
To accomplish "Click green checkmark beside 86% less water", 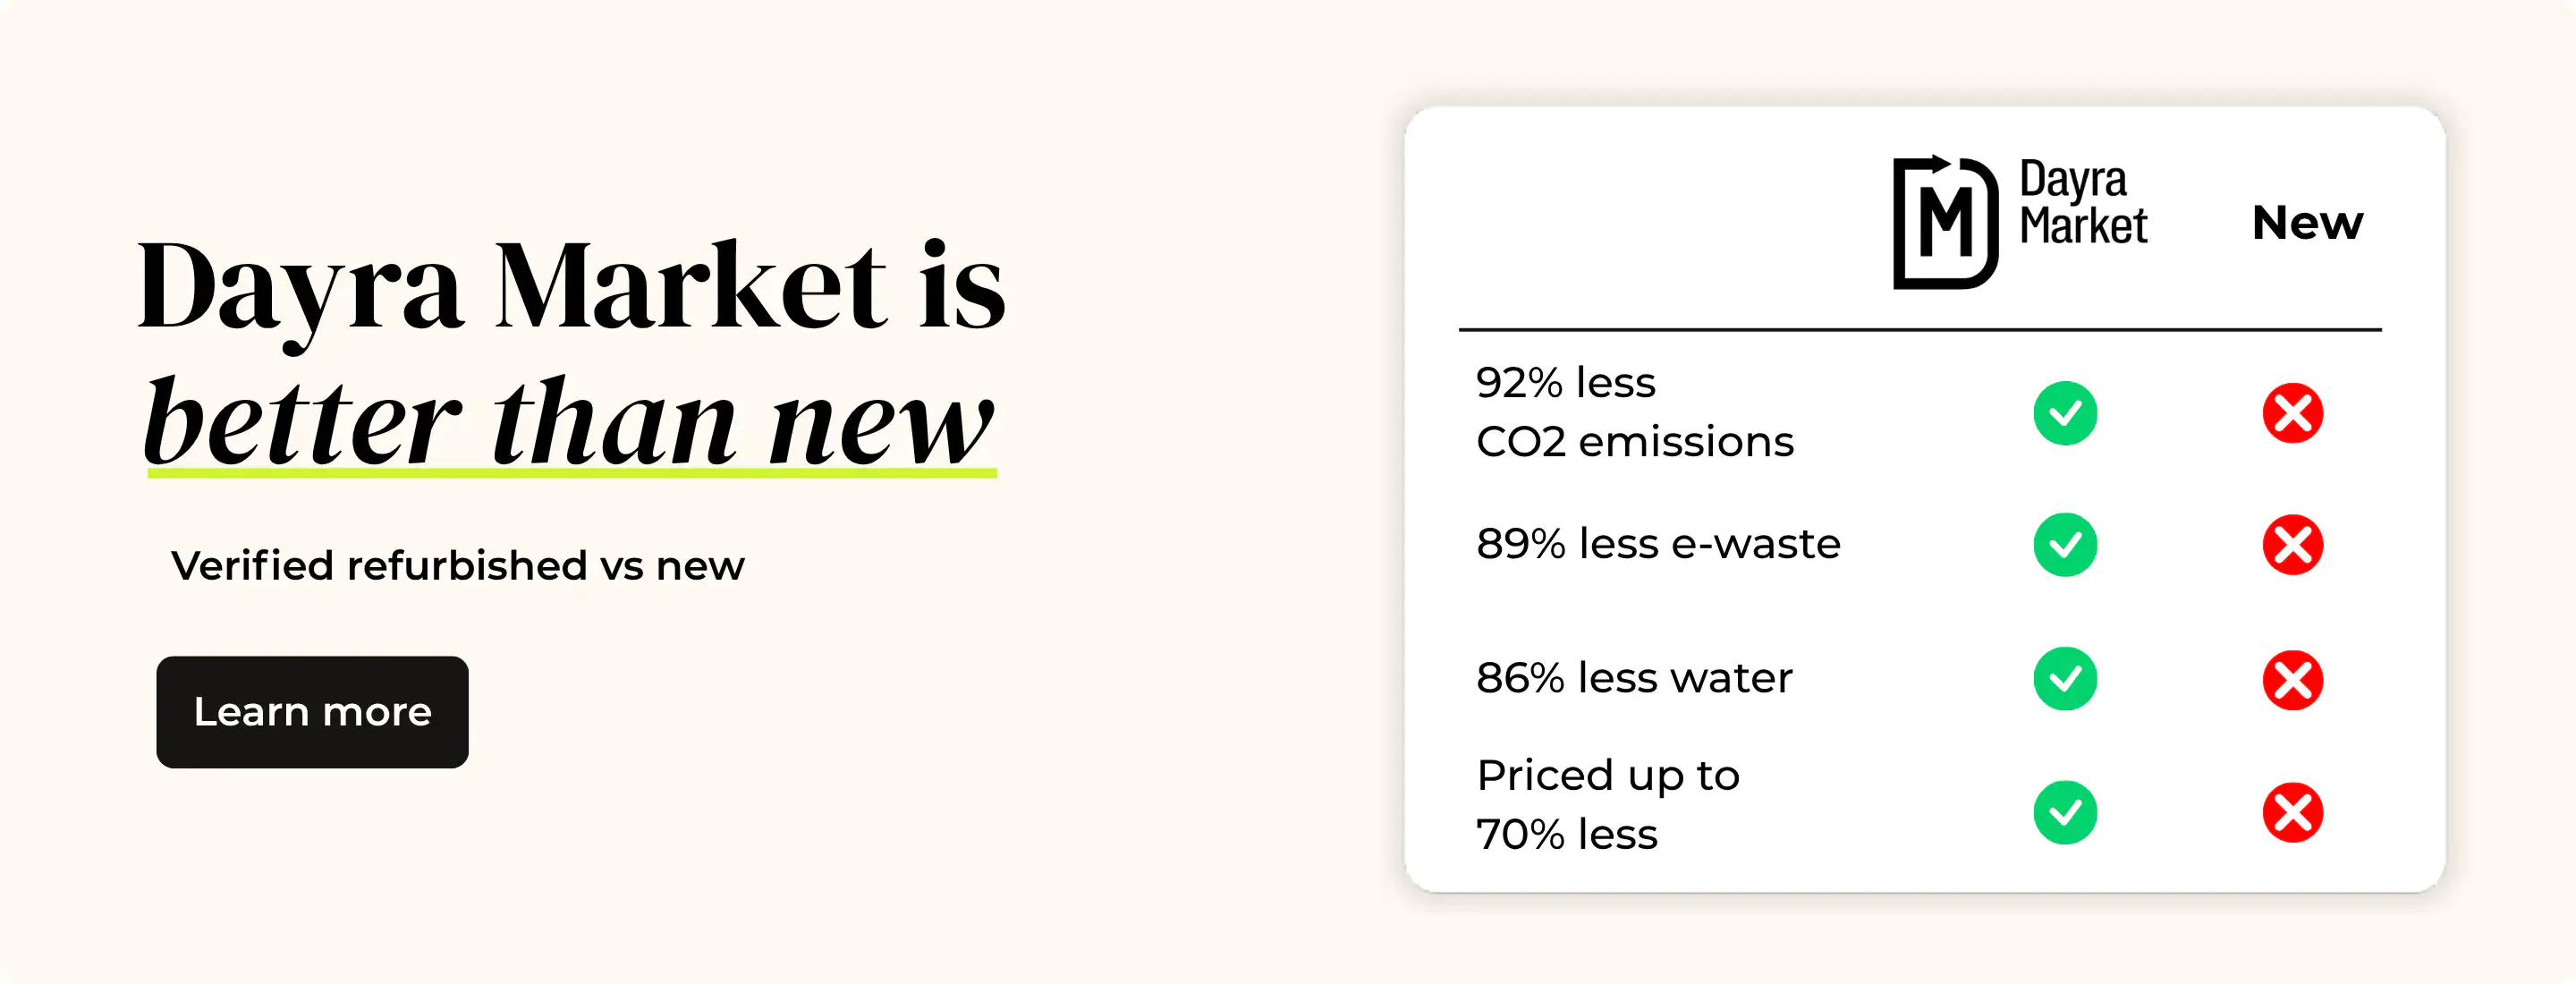I will tap(2065, 679).
